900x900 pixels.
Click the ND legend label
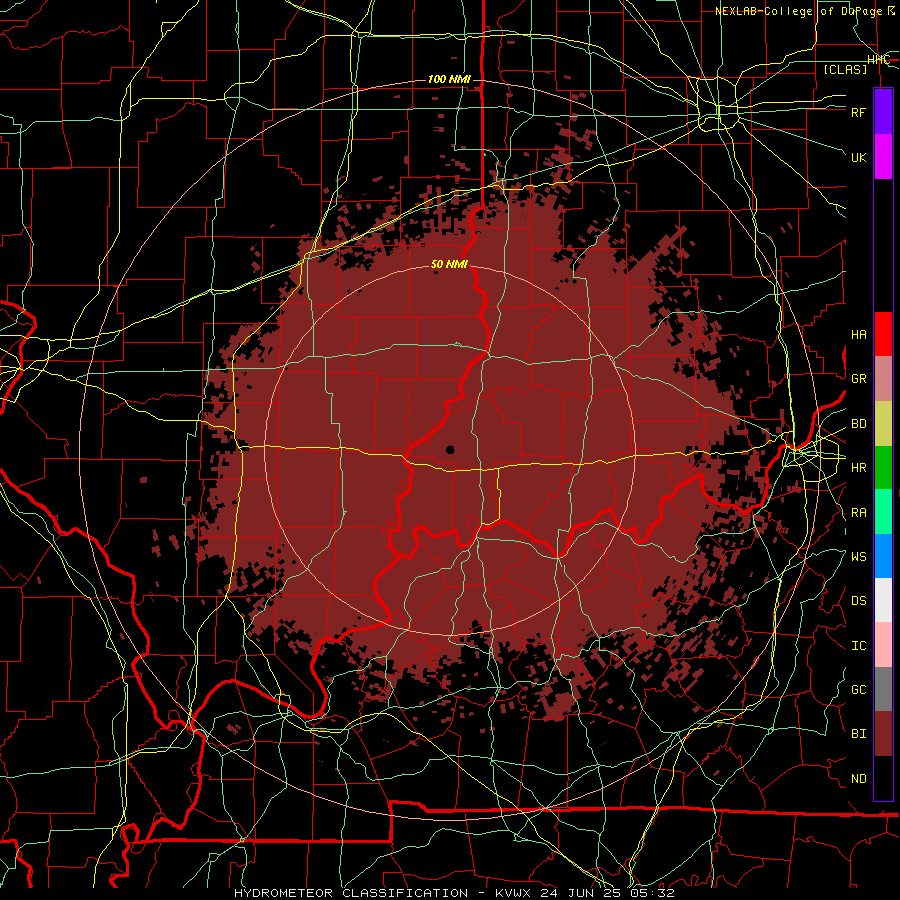pos(859,779)
